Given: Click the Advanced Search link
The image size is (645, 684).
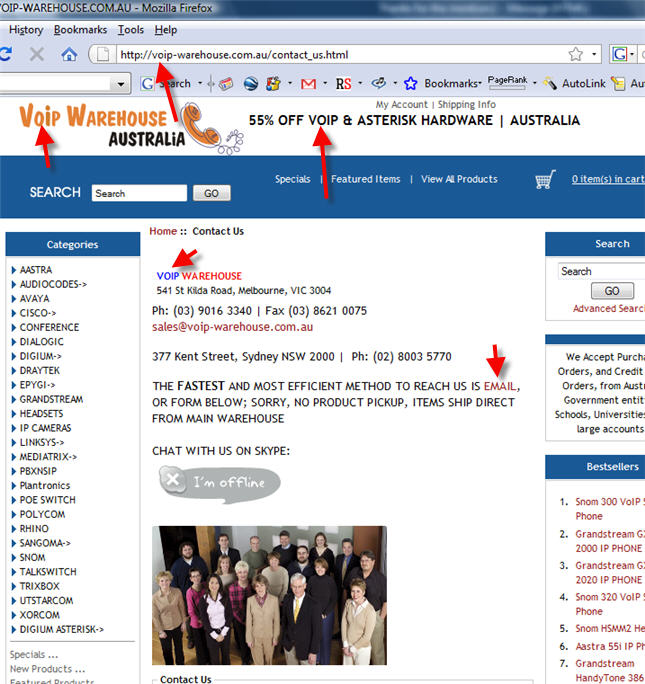Looking at the screenshot, I should 608,309.
